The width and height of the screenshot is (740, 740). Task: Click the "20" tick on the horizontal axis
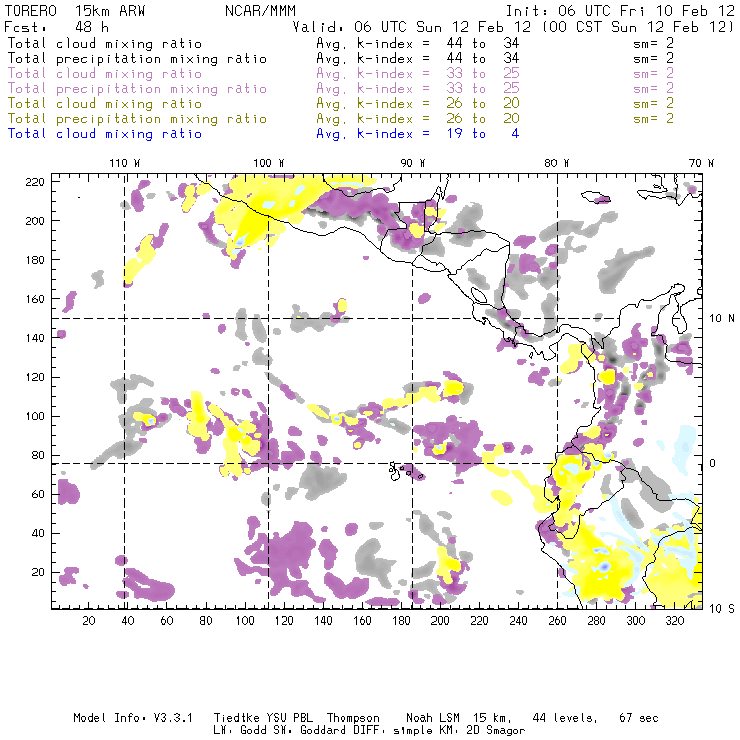[89, 621]
